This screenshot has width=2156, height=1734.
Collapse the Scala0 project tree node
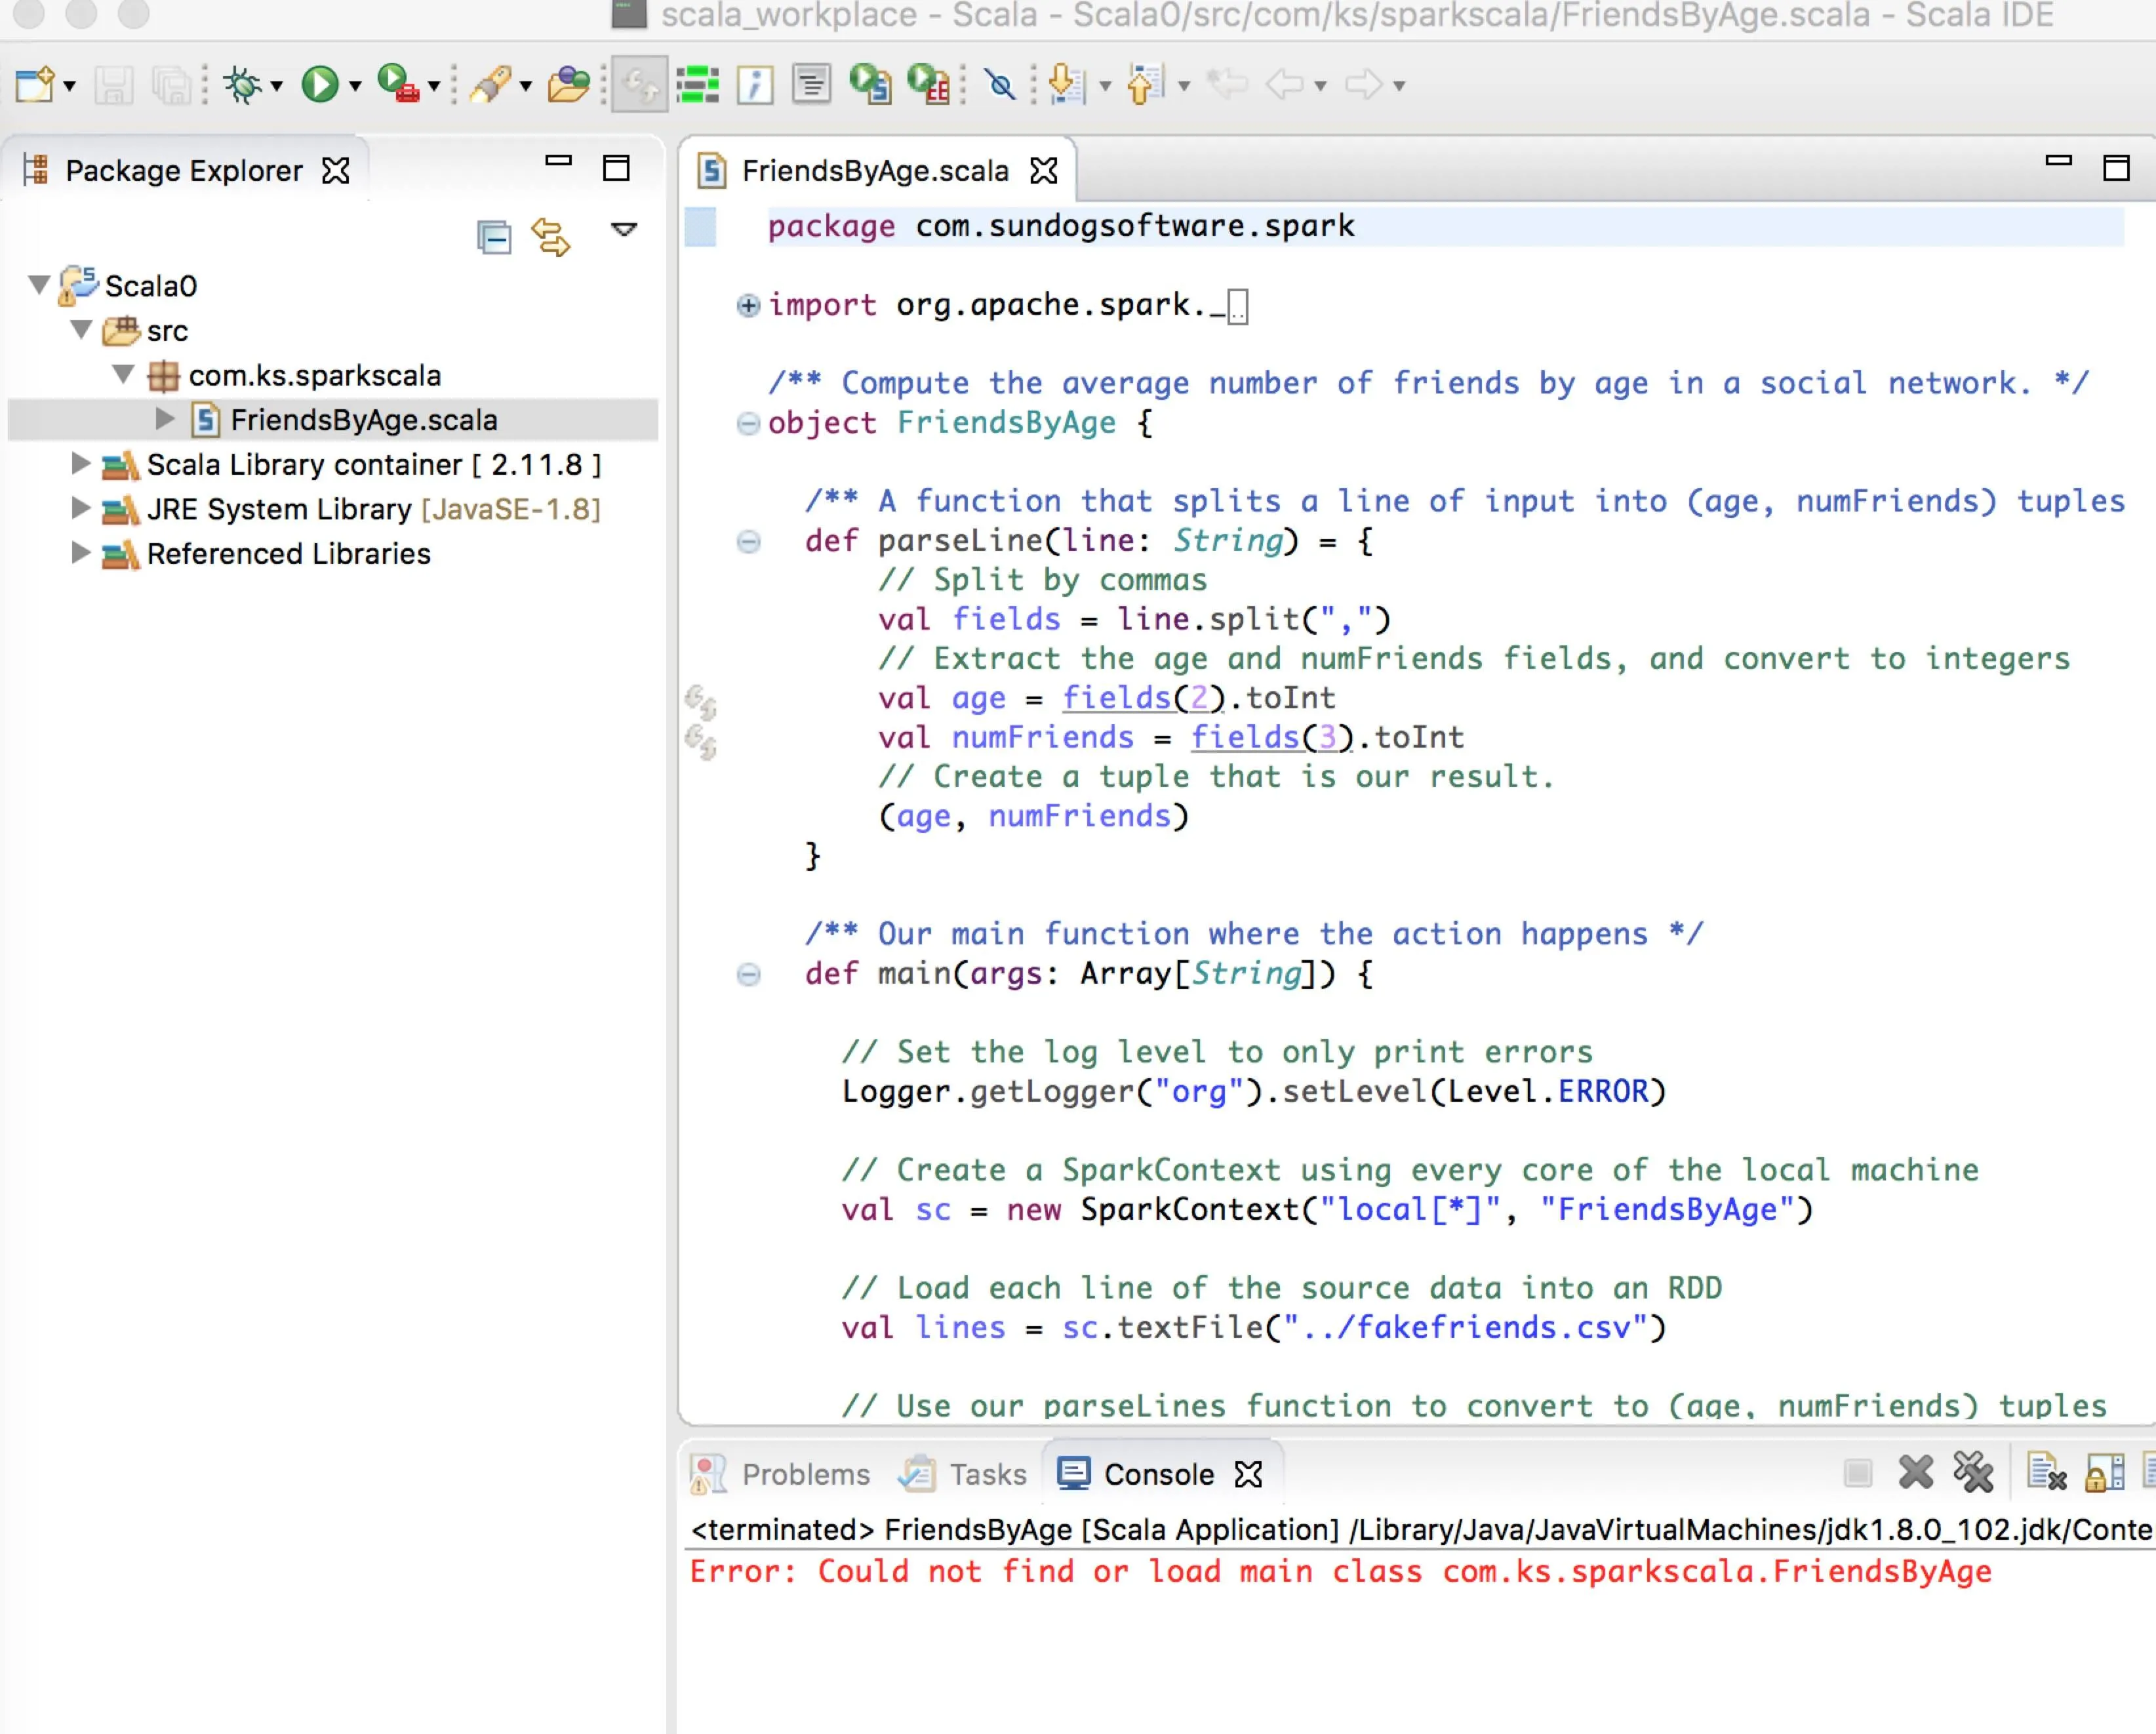[x=39, y=286]
